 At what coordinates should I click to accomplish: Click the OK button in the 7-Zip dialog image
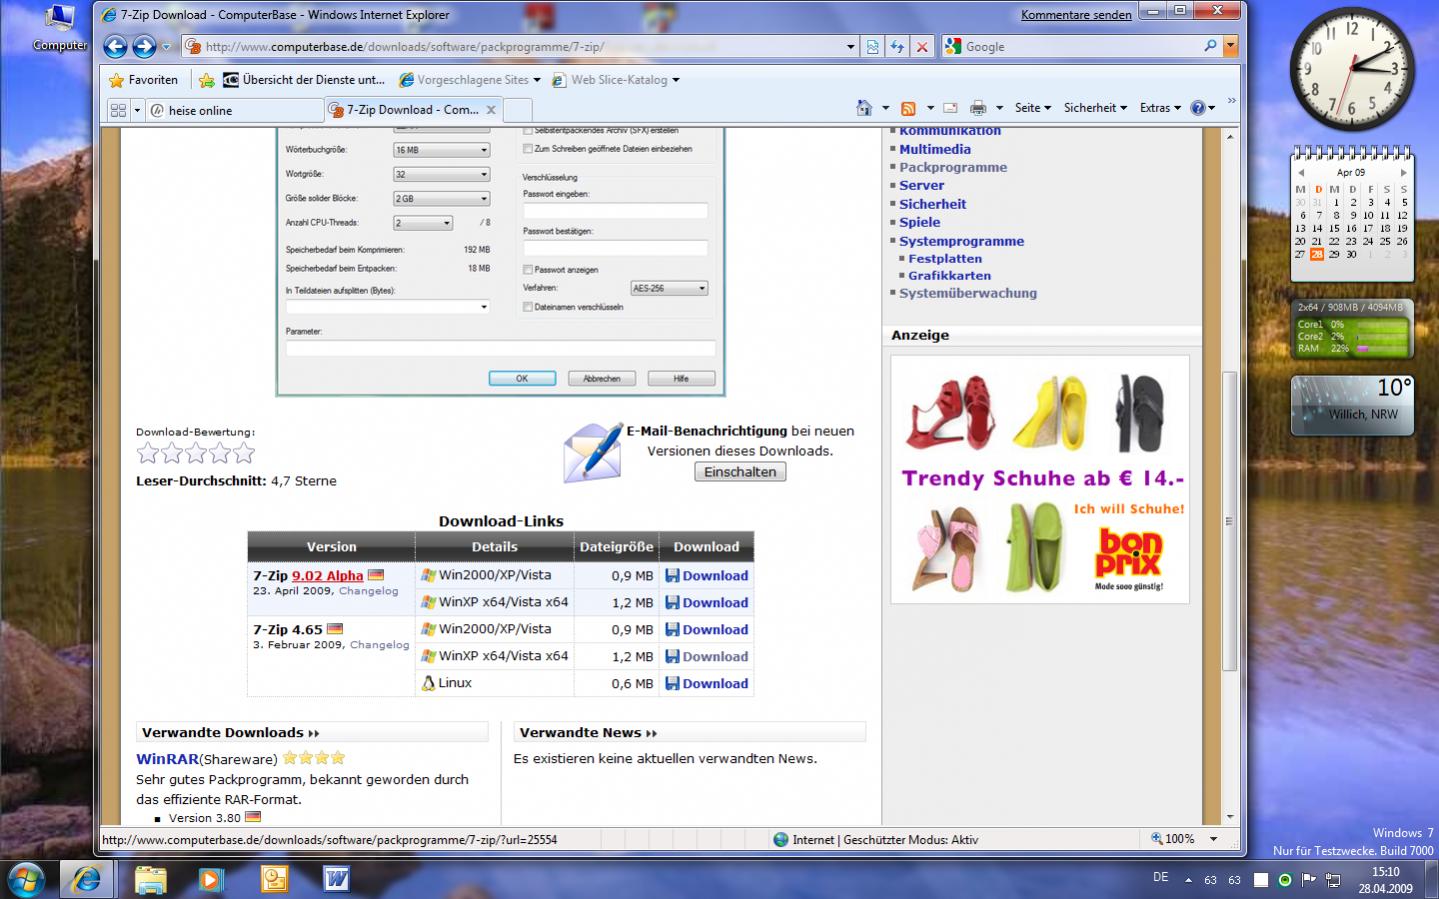tap(522, 378)
